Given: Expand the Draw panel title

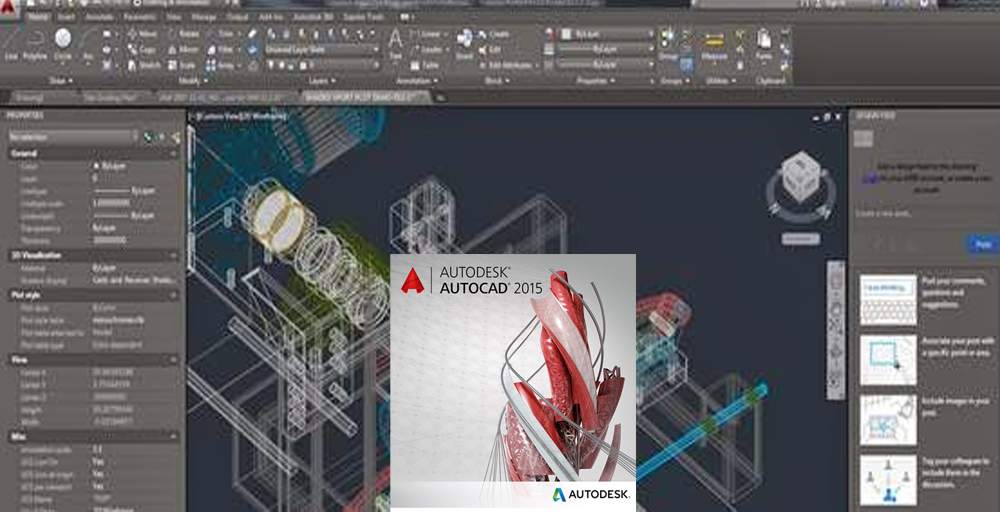Looking at the screenshot, I should 61,81.
